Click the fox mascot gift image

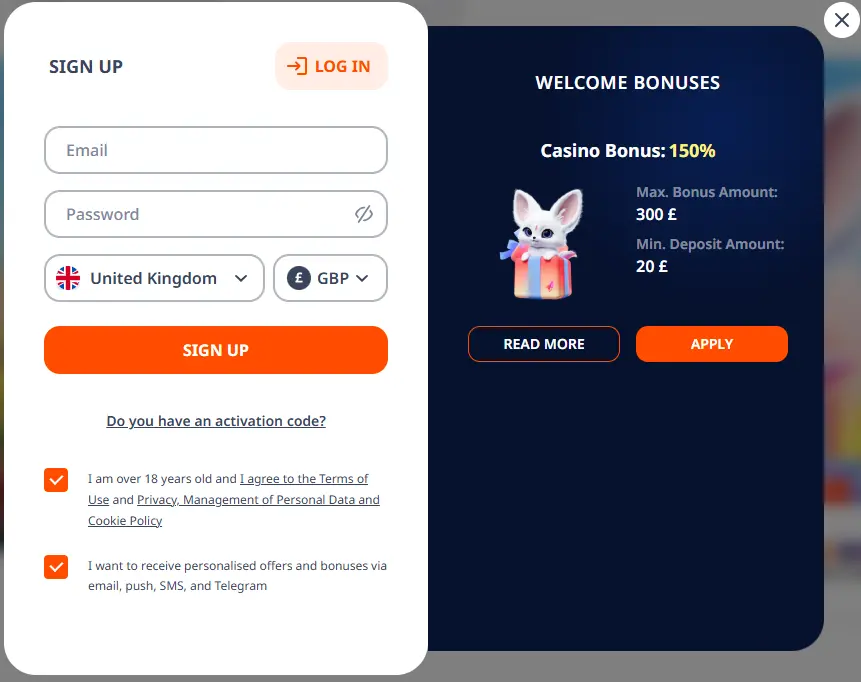click(x=539, y=242)
